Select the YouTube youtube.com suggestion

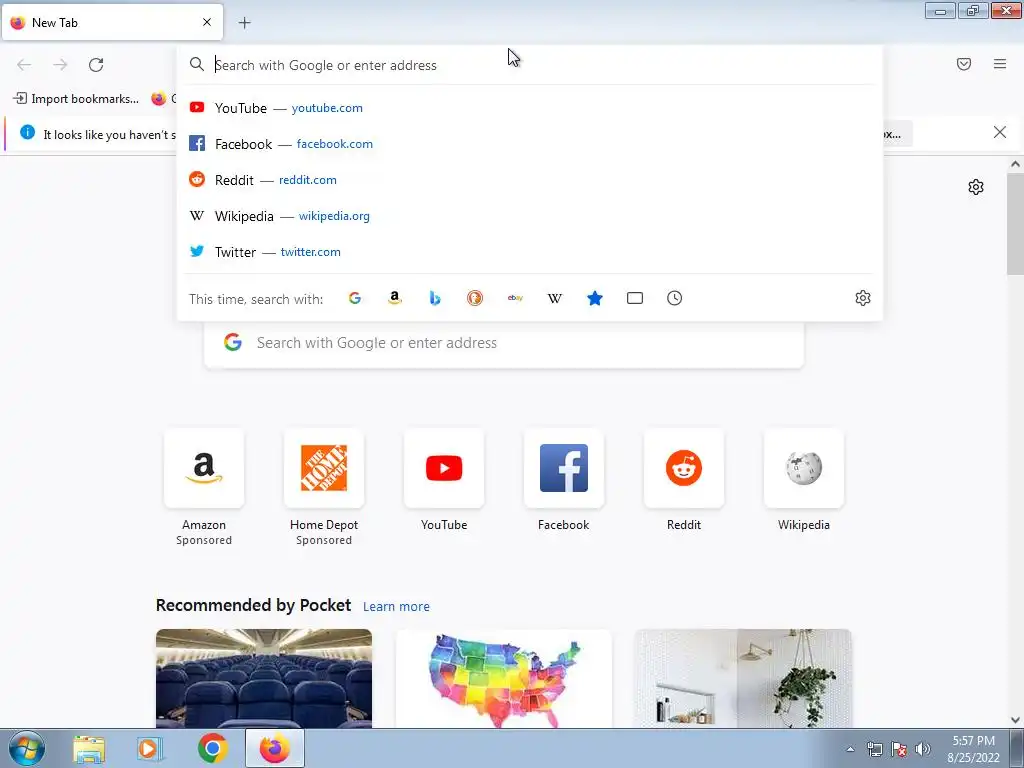tap(530, 108)
